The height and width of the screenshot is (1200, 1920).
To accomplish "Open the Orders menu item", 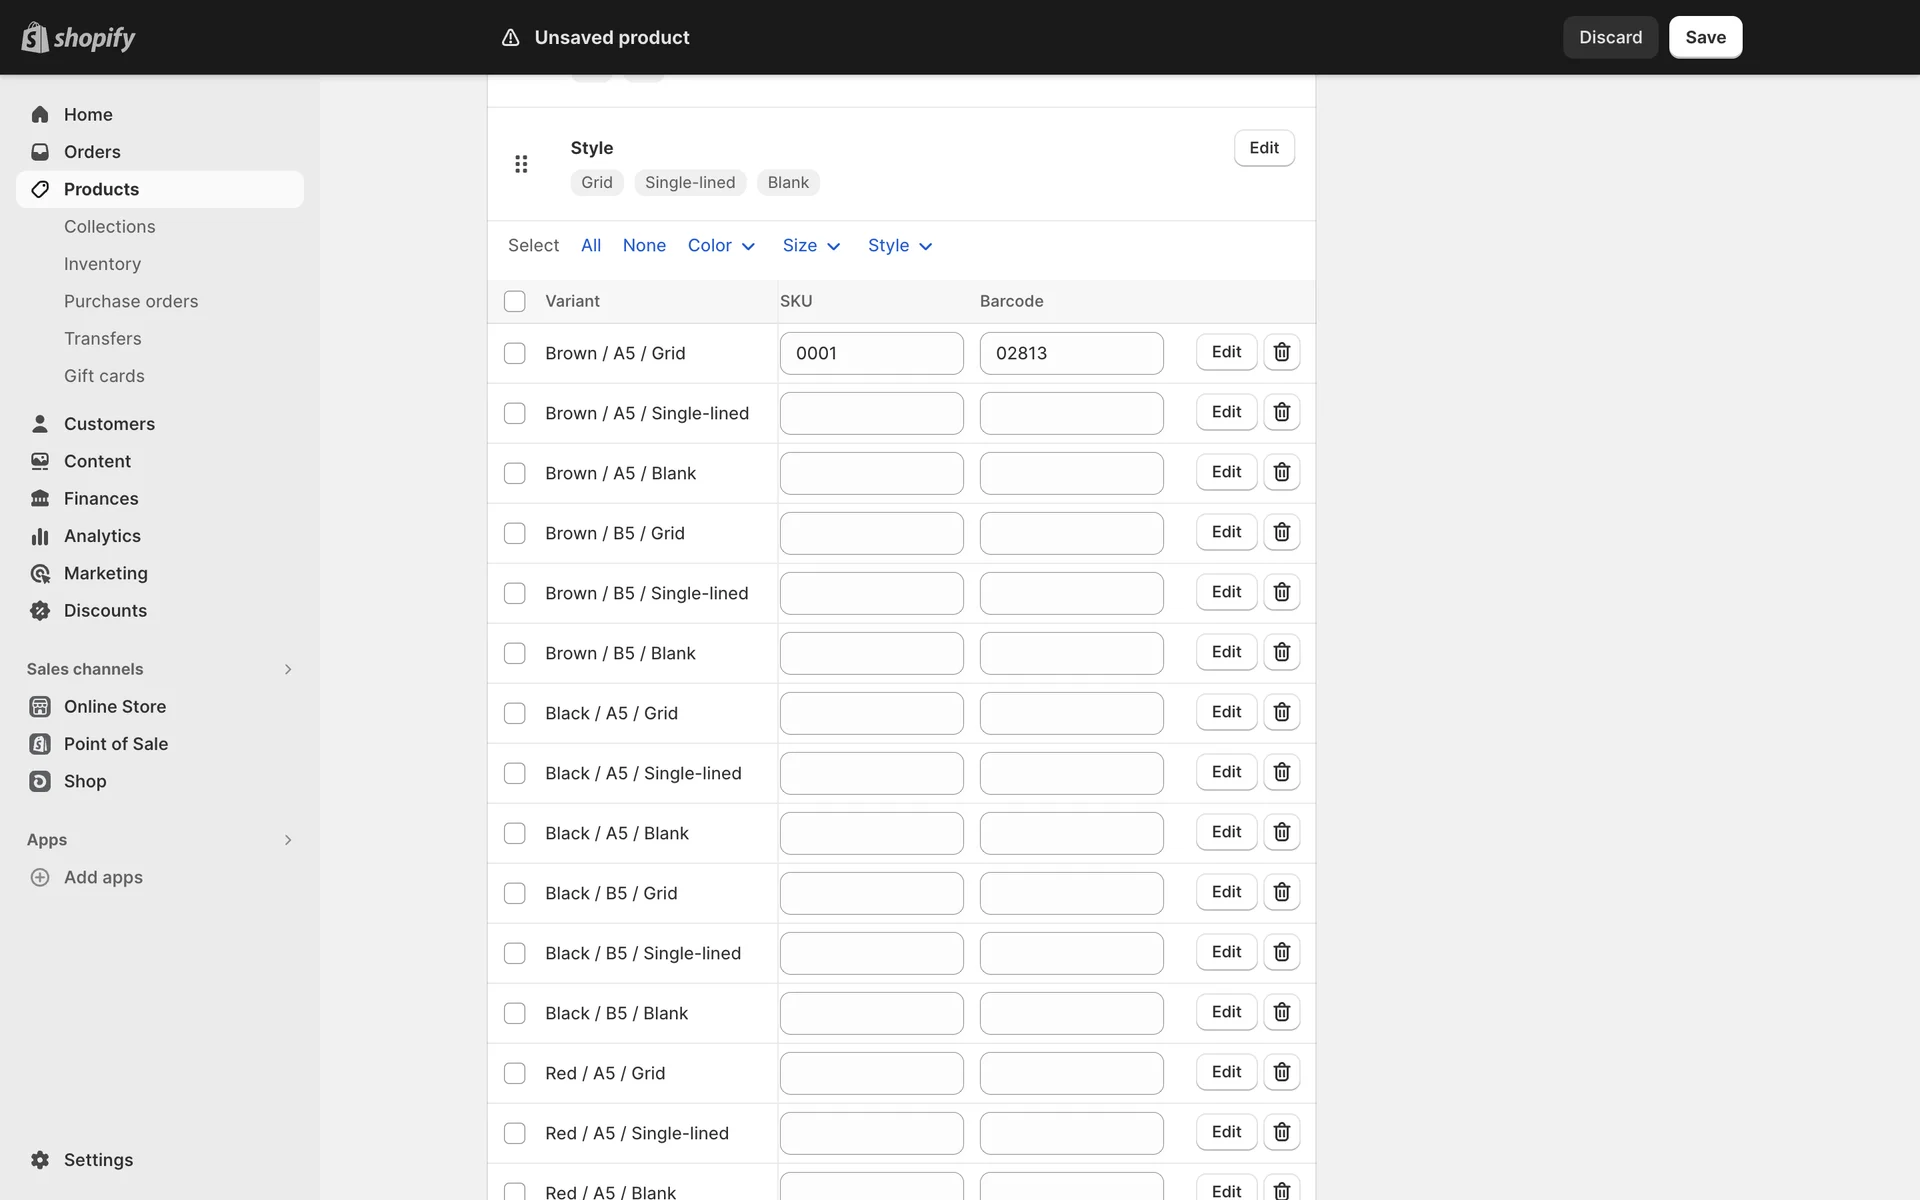I will click(x=92, y=152).
